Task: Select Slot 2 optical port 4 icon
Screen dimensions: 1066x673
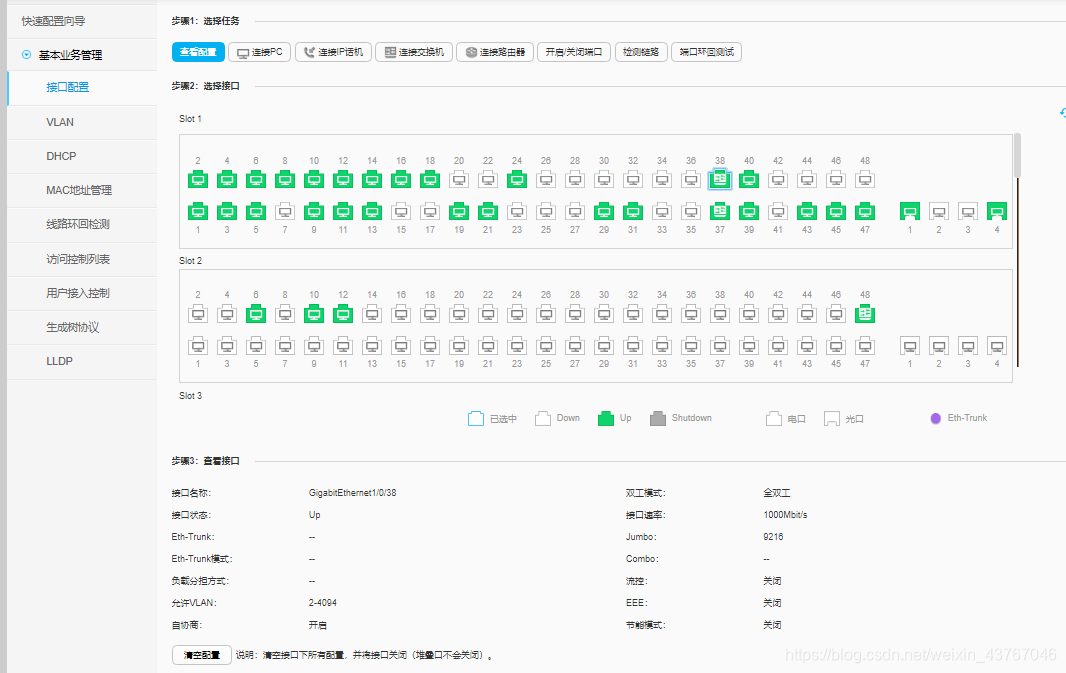Action: pyautogui.click(x=997, y=346)
